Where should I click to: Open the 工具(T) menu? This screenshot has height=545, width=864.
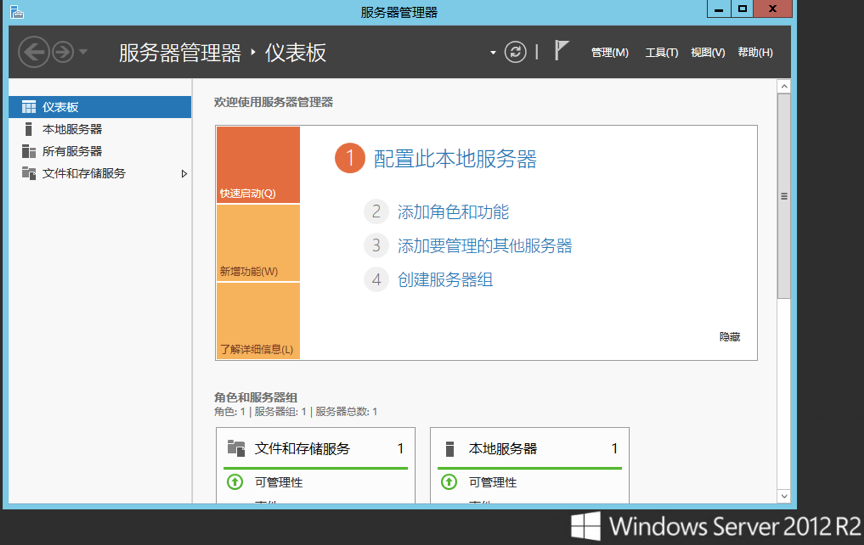coord(661,52)
